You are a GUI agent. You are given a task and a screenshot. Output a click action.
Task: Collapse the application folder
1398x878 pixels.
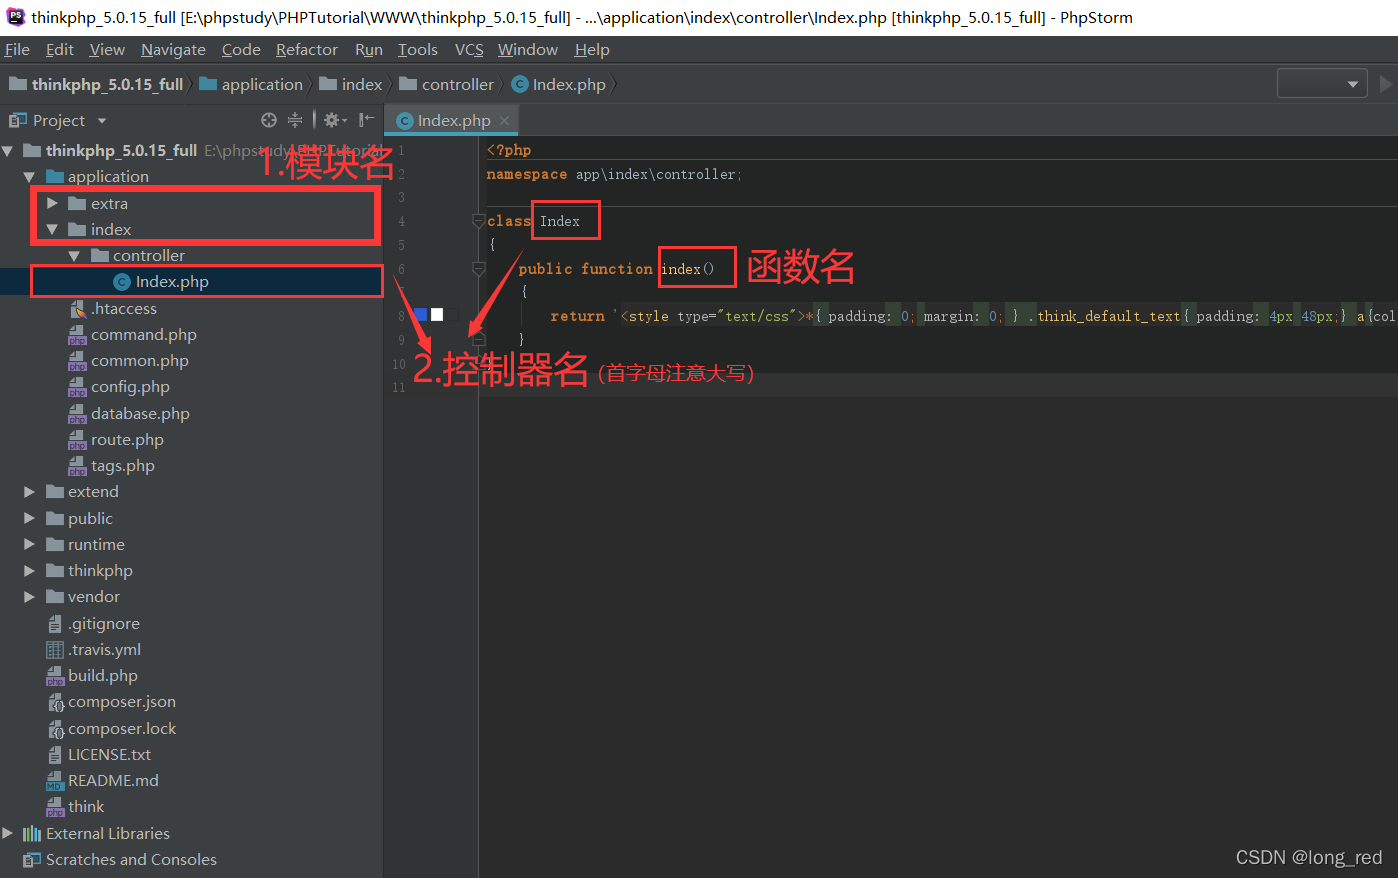coord(29,177)
